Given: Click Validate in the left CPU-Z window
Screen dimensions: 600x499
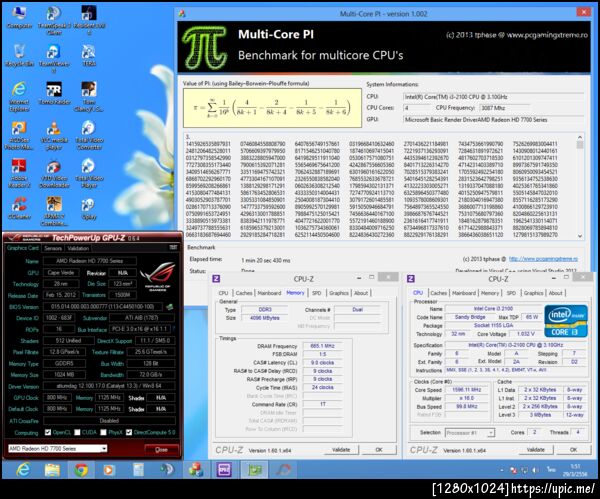Looking at the screenshot, I should click(341, 450).
